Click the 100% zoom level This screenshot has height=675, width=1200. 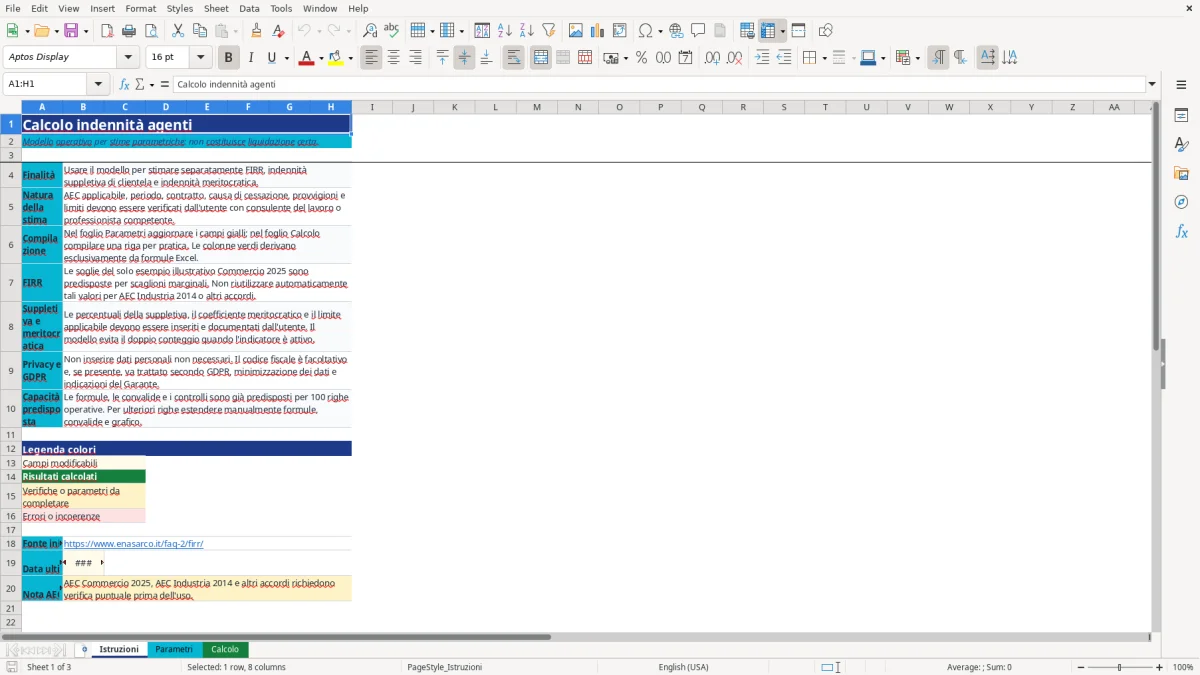pyautogui.click(x=1183, y=667)
